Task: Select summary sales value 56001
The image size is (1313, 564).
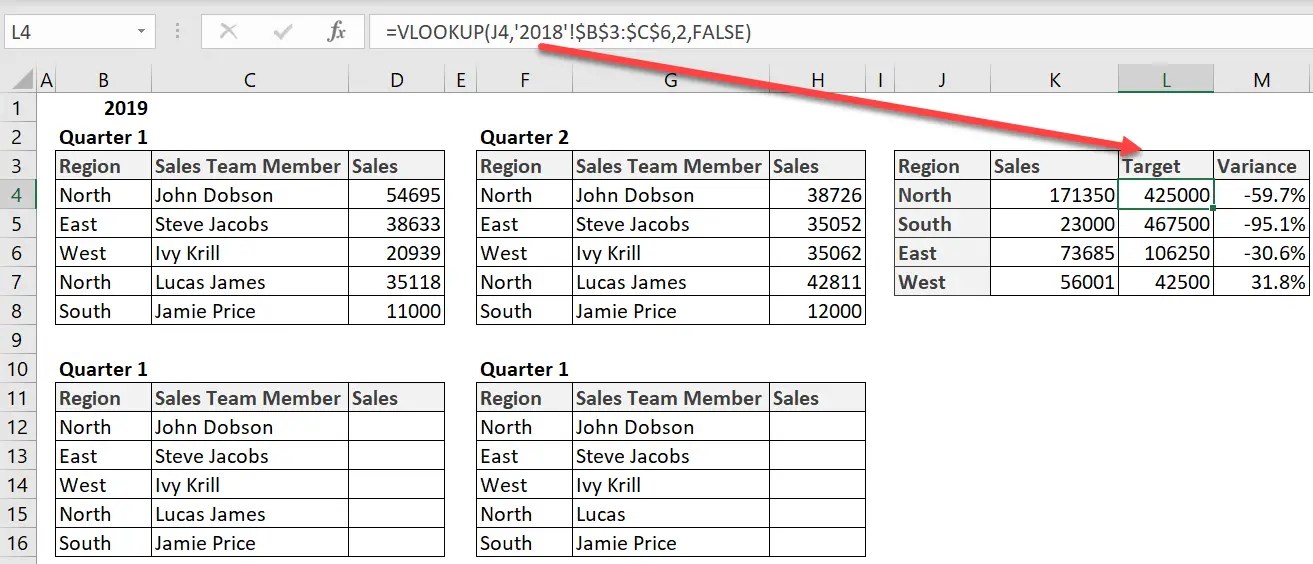Action: 1054,282
